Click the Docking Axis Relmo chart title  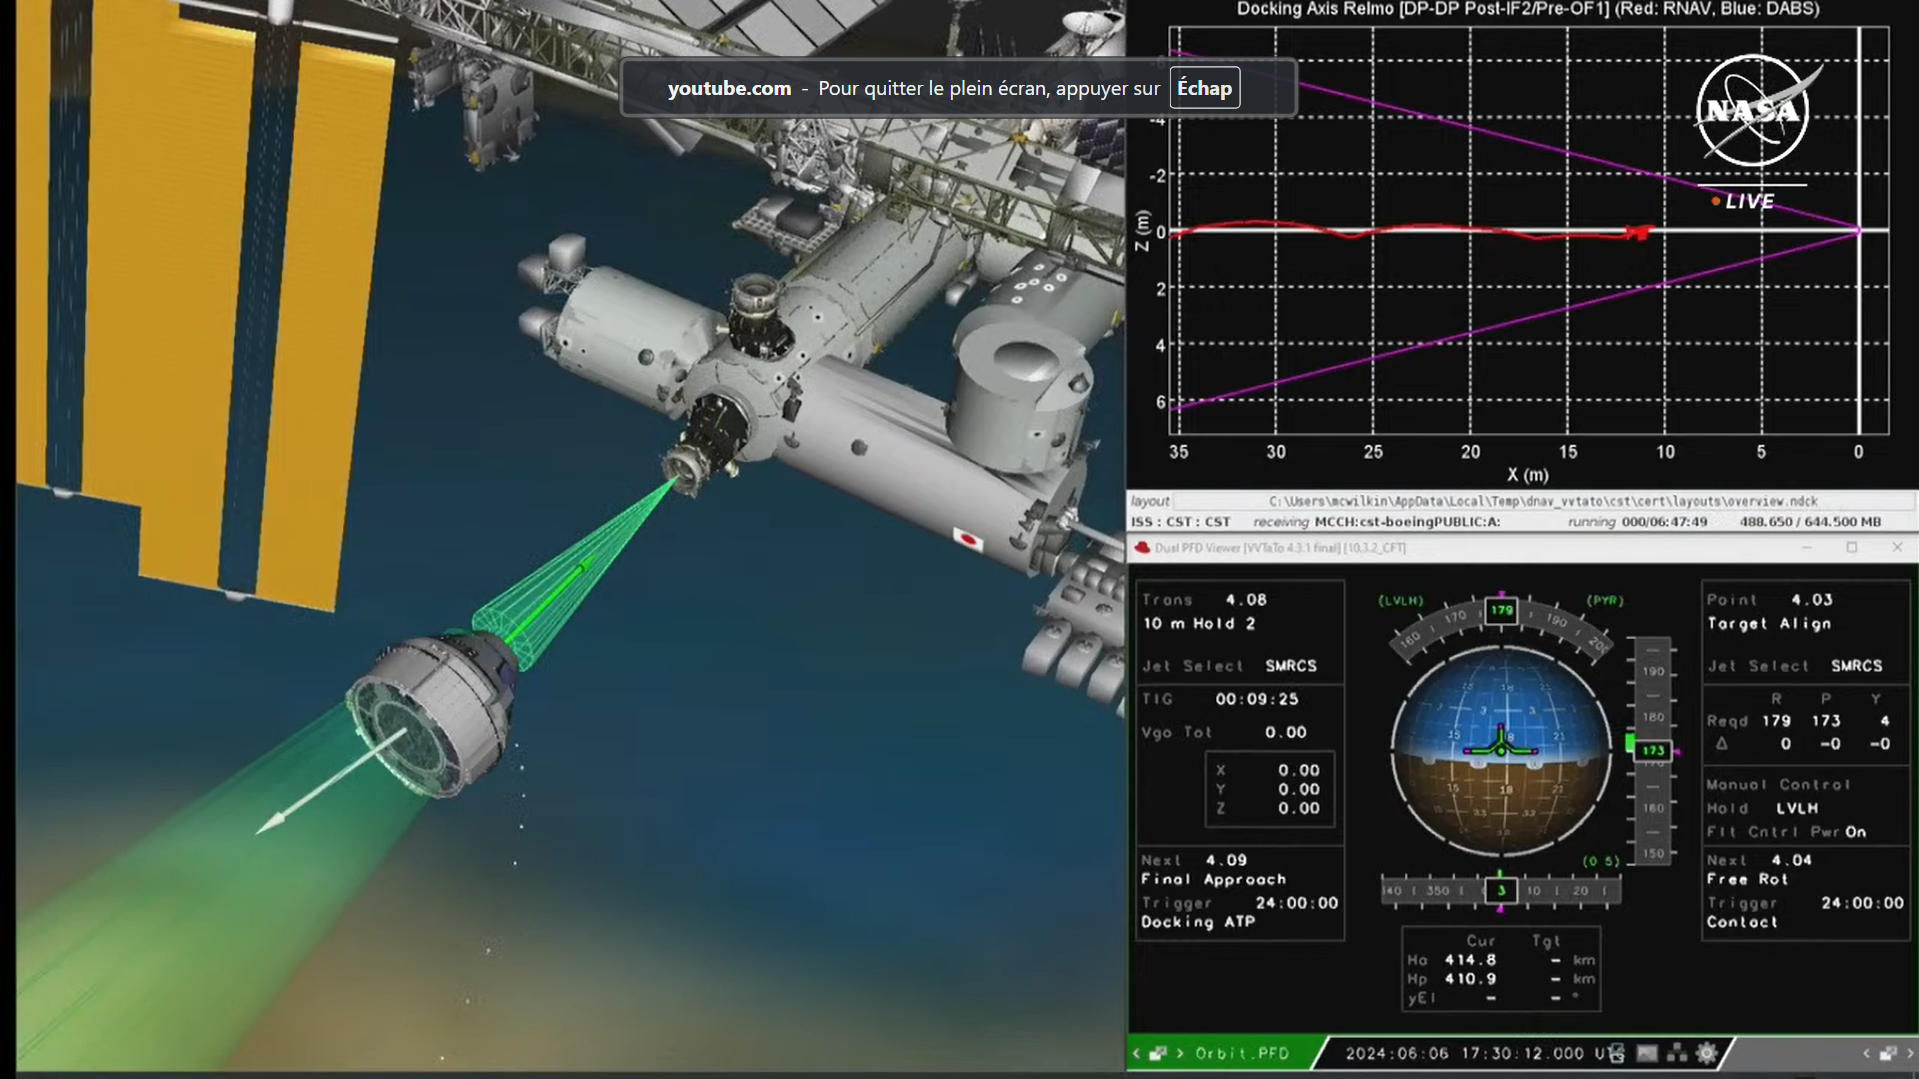[1528, 9]
